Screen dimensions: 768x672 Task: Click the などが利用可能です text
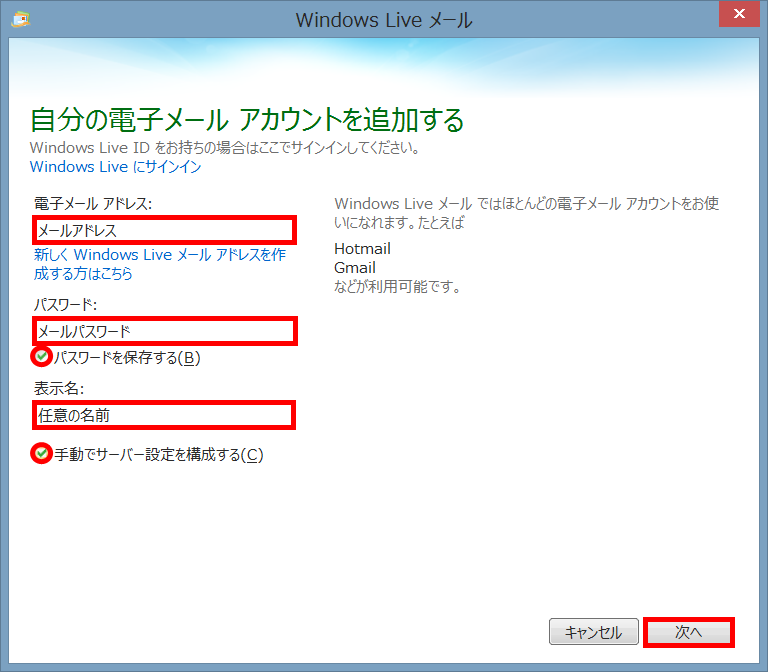point(396,287)
